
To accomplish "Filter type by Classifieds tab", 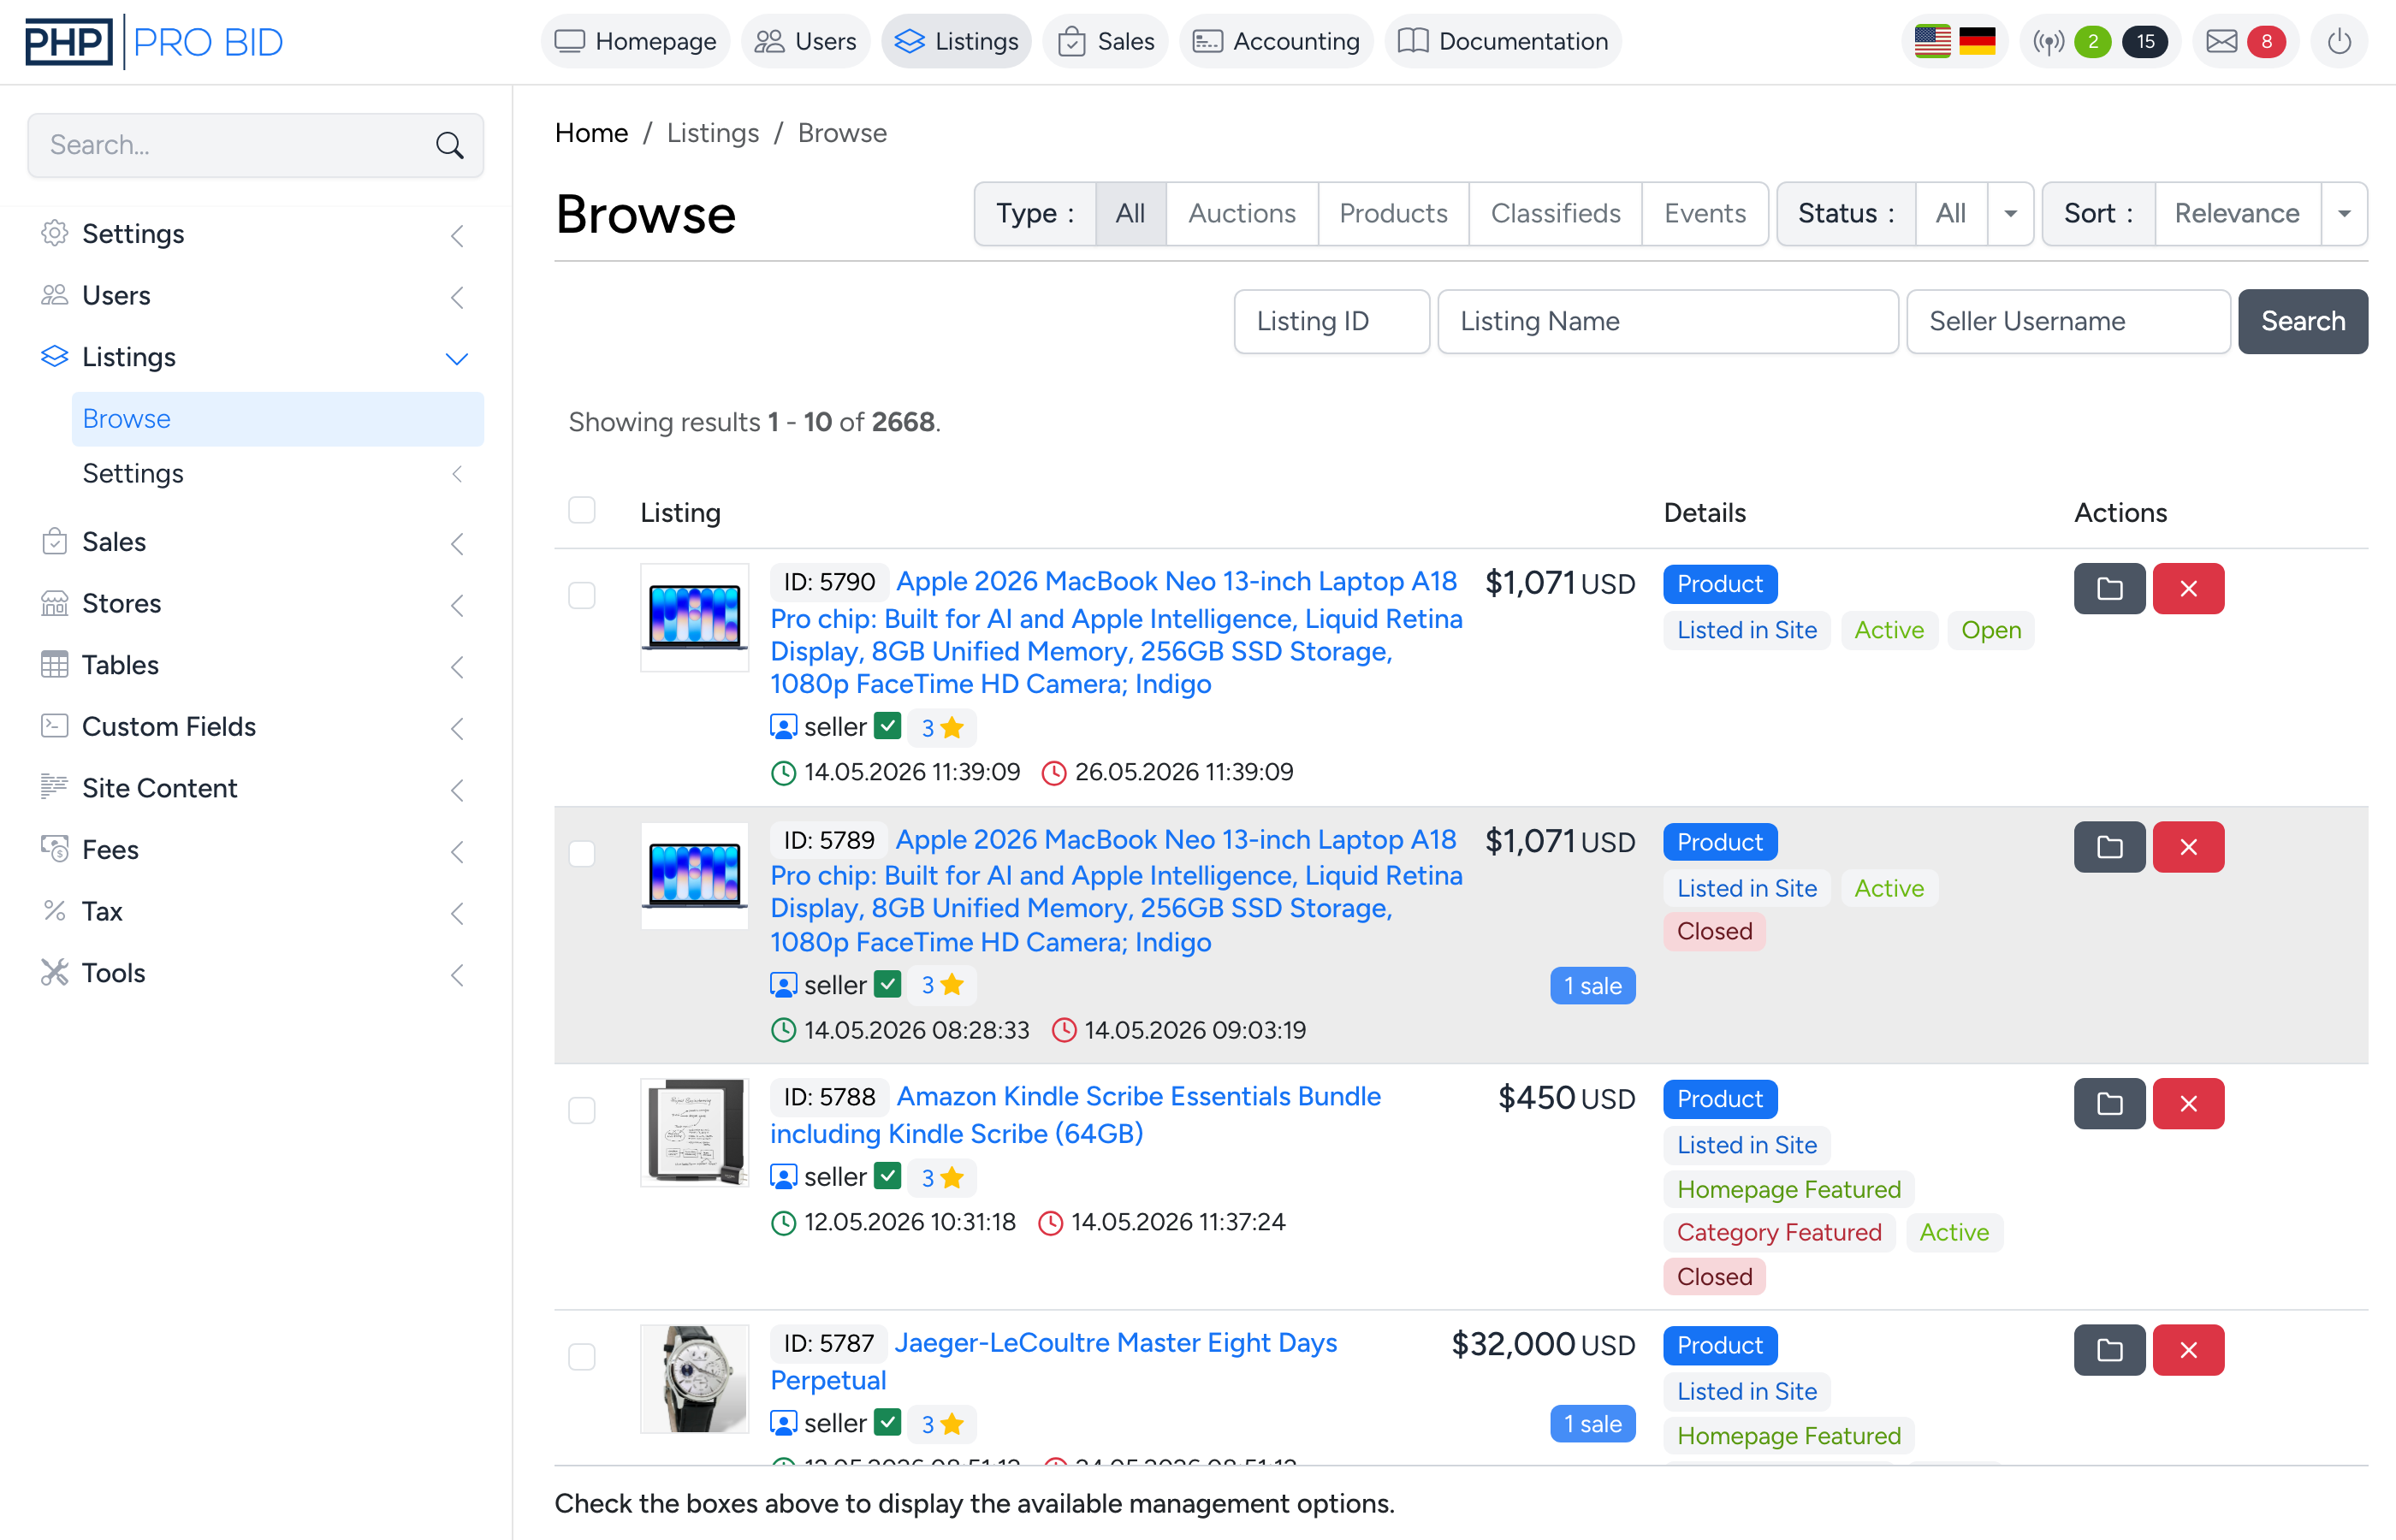I will tap(1555, 214).
